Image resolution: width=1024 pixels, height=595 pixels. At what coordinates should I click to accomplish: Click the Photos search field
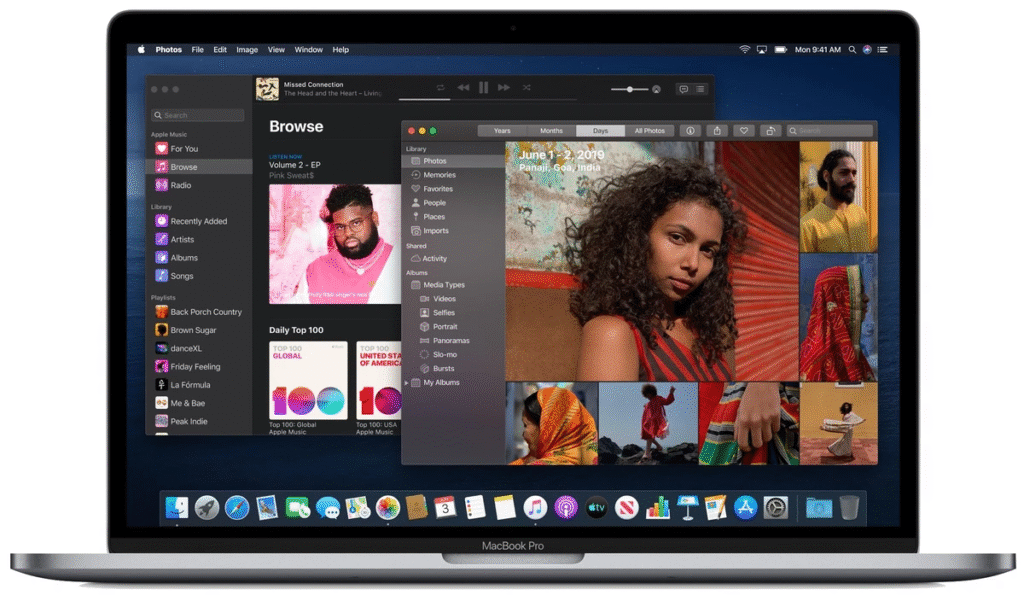(830, 131)
